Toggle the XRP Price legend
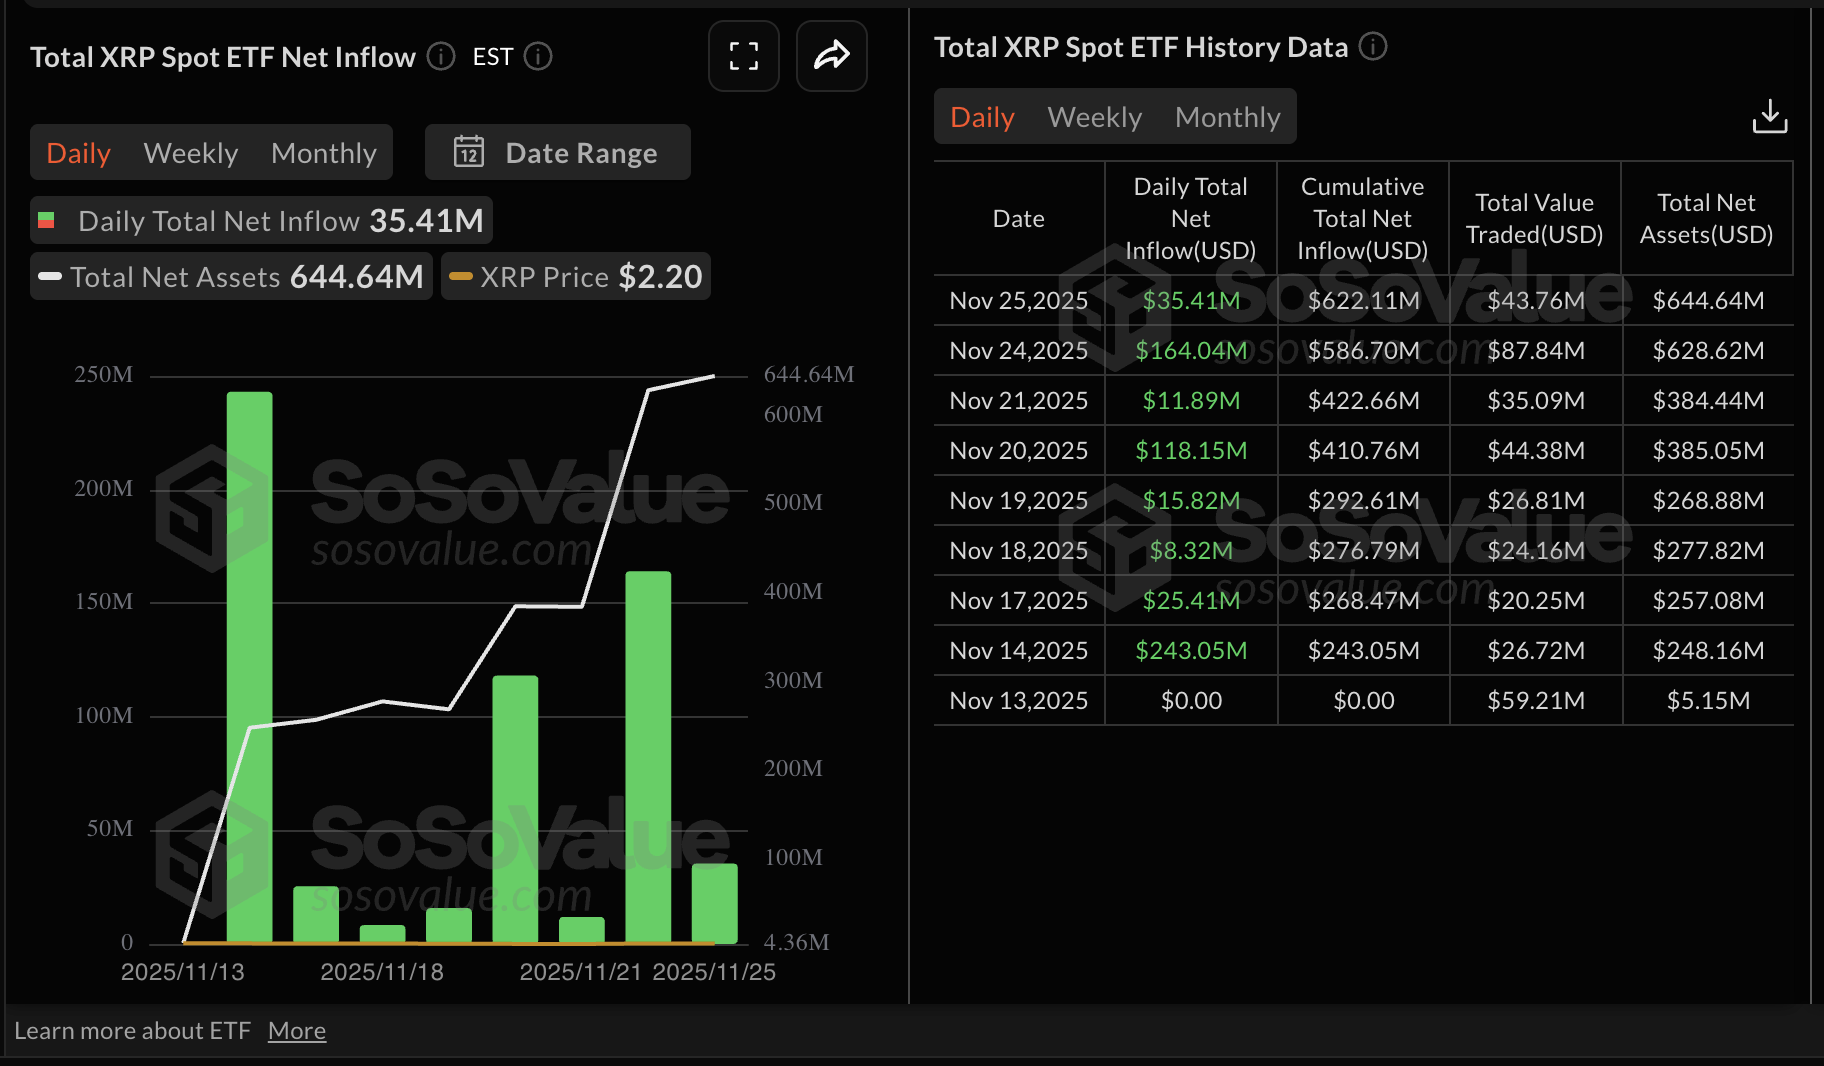Screen dimensions: 1824x1066 [575, 277]
